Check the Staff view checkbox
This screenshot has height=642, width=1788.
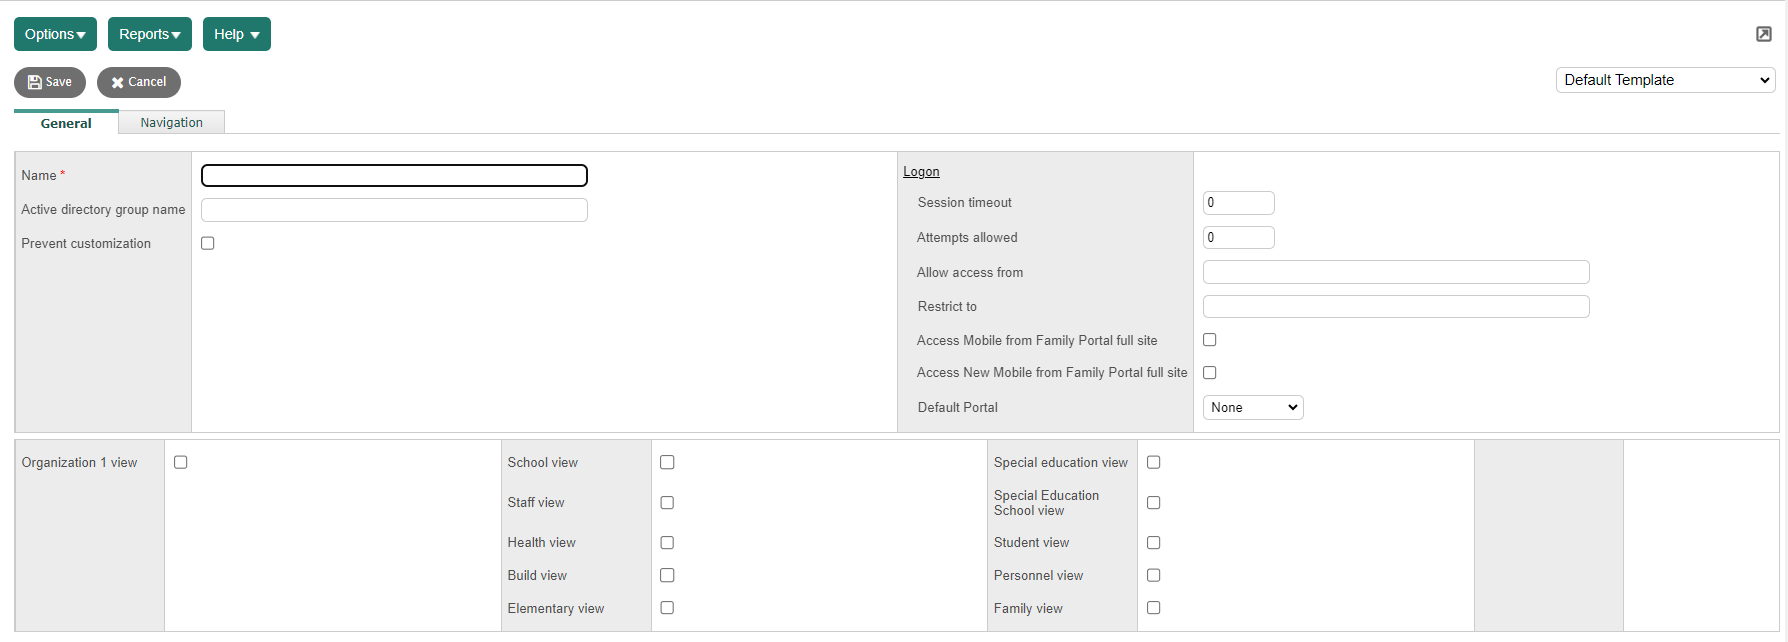click(x=667, y=503)
